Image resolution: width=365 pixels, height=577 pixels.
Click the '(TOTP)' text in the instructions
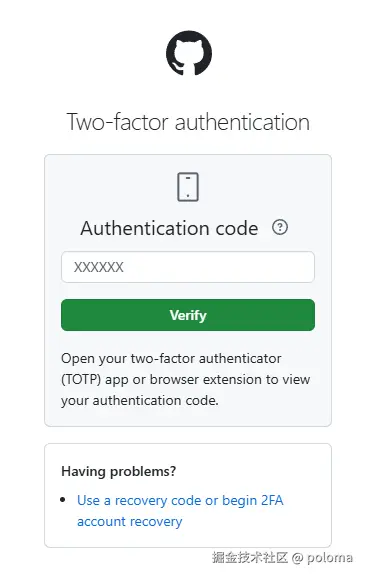coord(81,379)
